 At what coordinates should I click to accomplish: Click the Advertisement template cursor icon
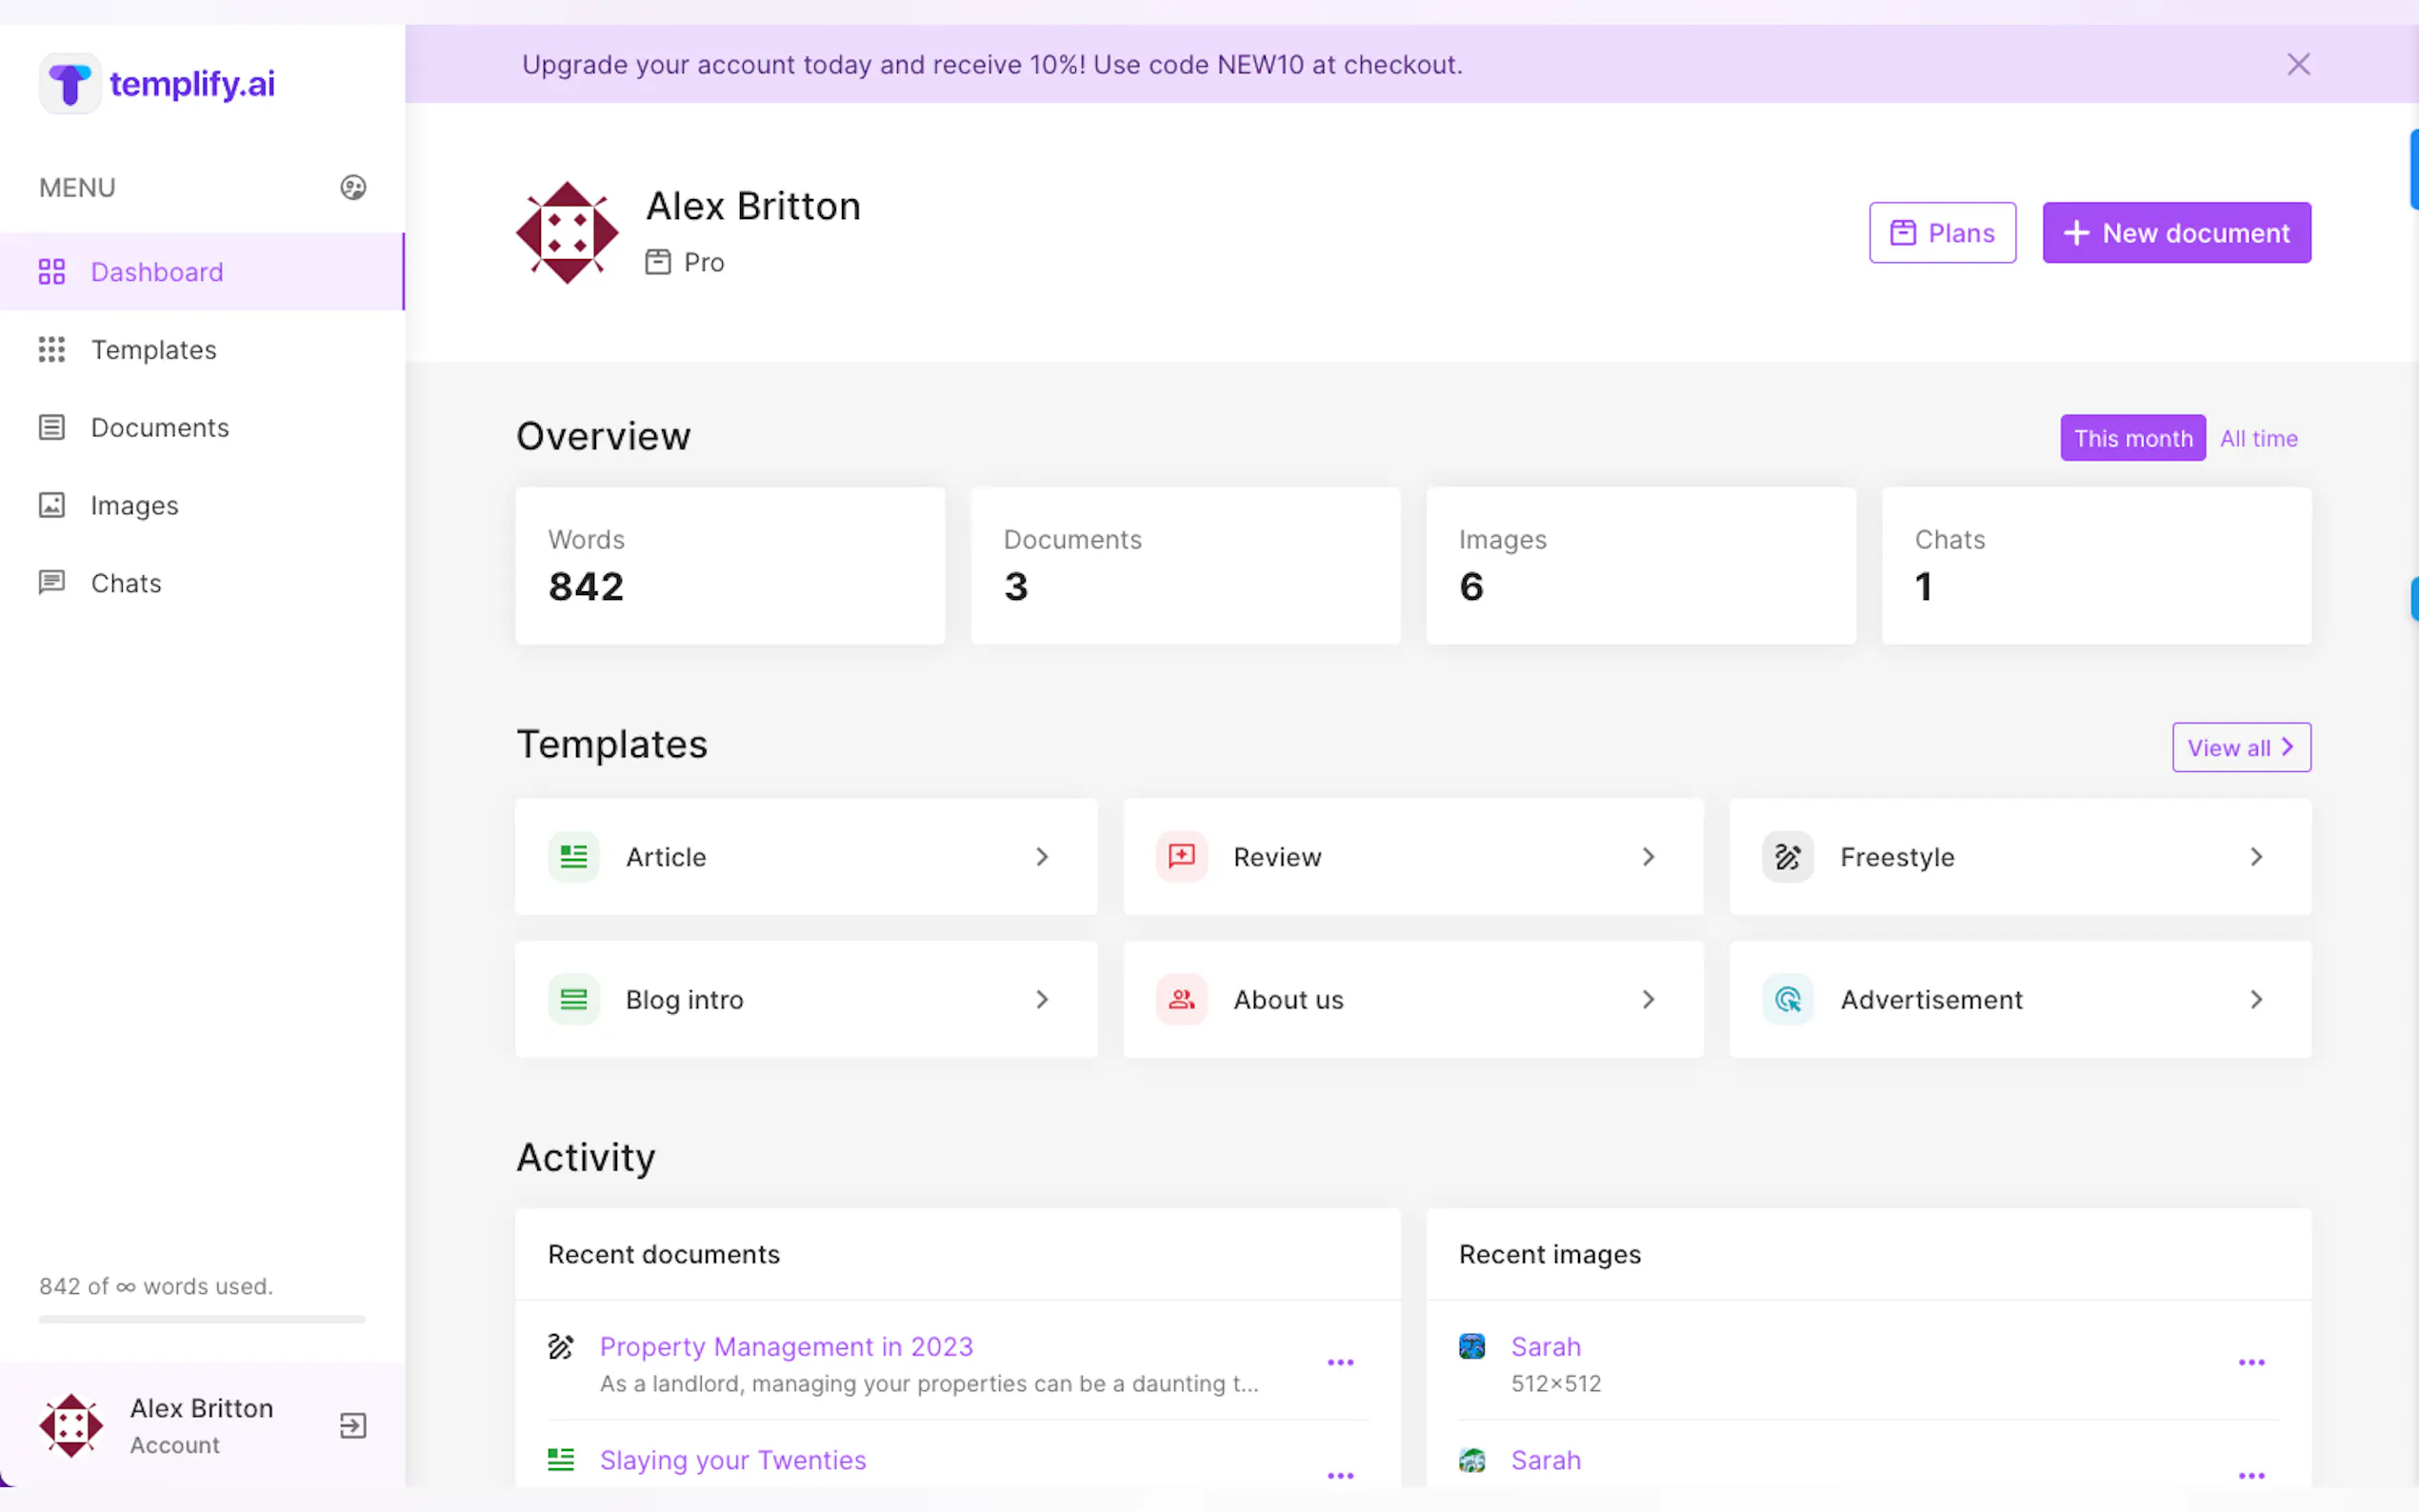(x=1788, y=999)
